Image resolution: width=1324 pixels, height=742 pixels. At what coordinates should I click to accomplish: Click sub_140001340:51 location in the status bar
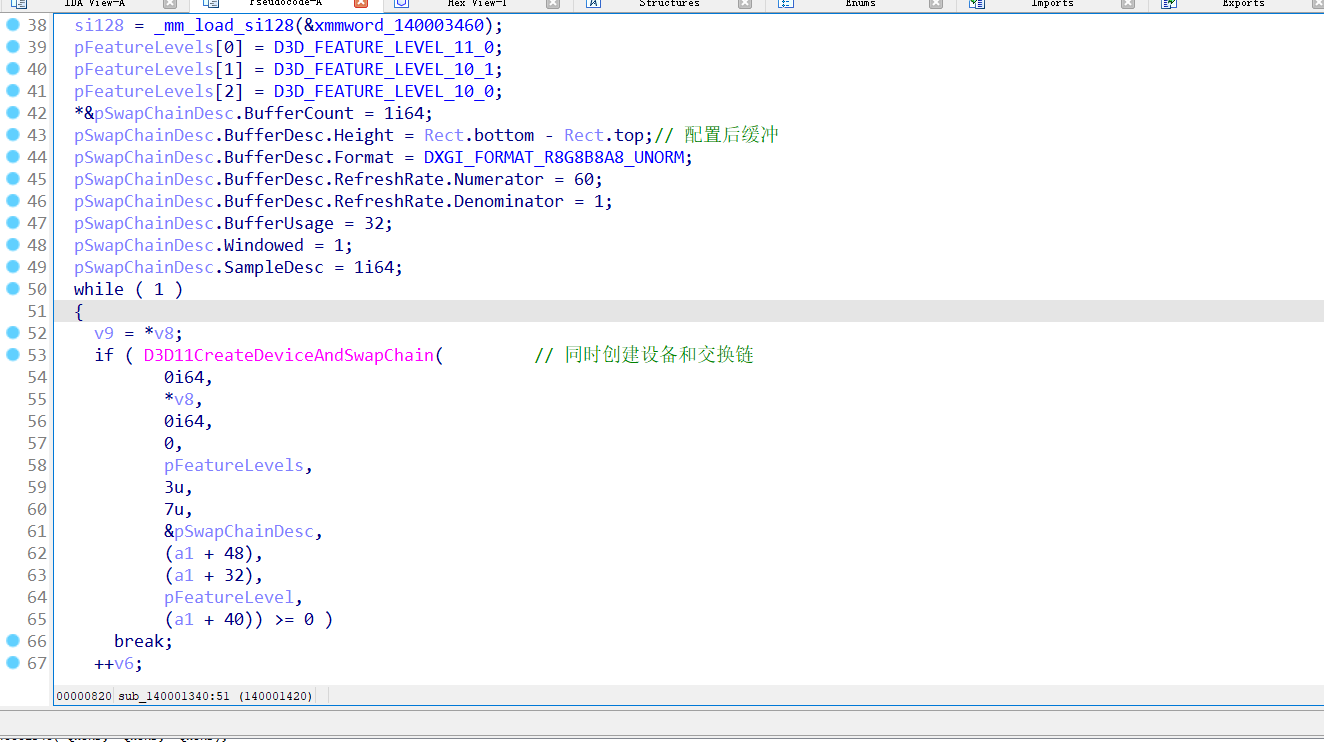174,695
